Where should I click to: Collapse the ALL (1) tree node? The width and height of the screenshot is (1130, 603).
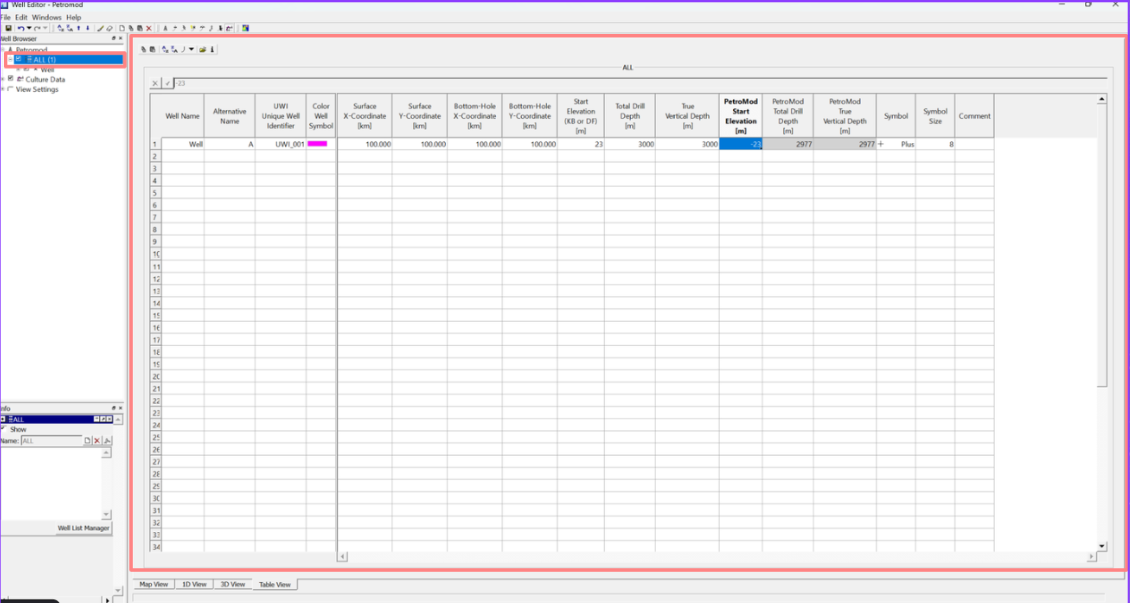10,59
